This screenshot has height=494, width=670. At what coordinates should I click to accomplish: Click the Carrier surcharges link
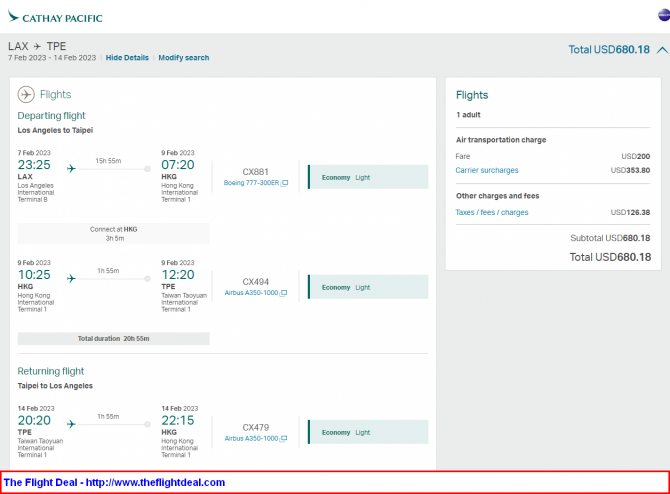click(x=487, y=170)
